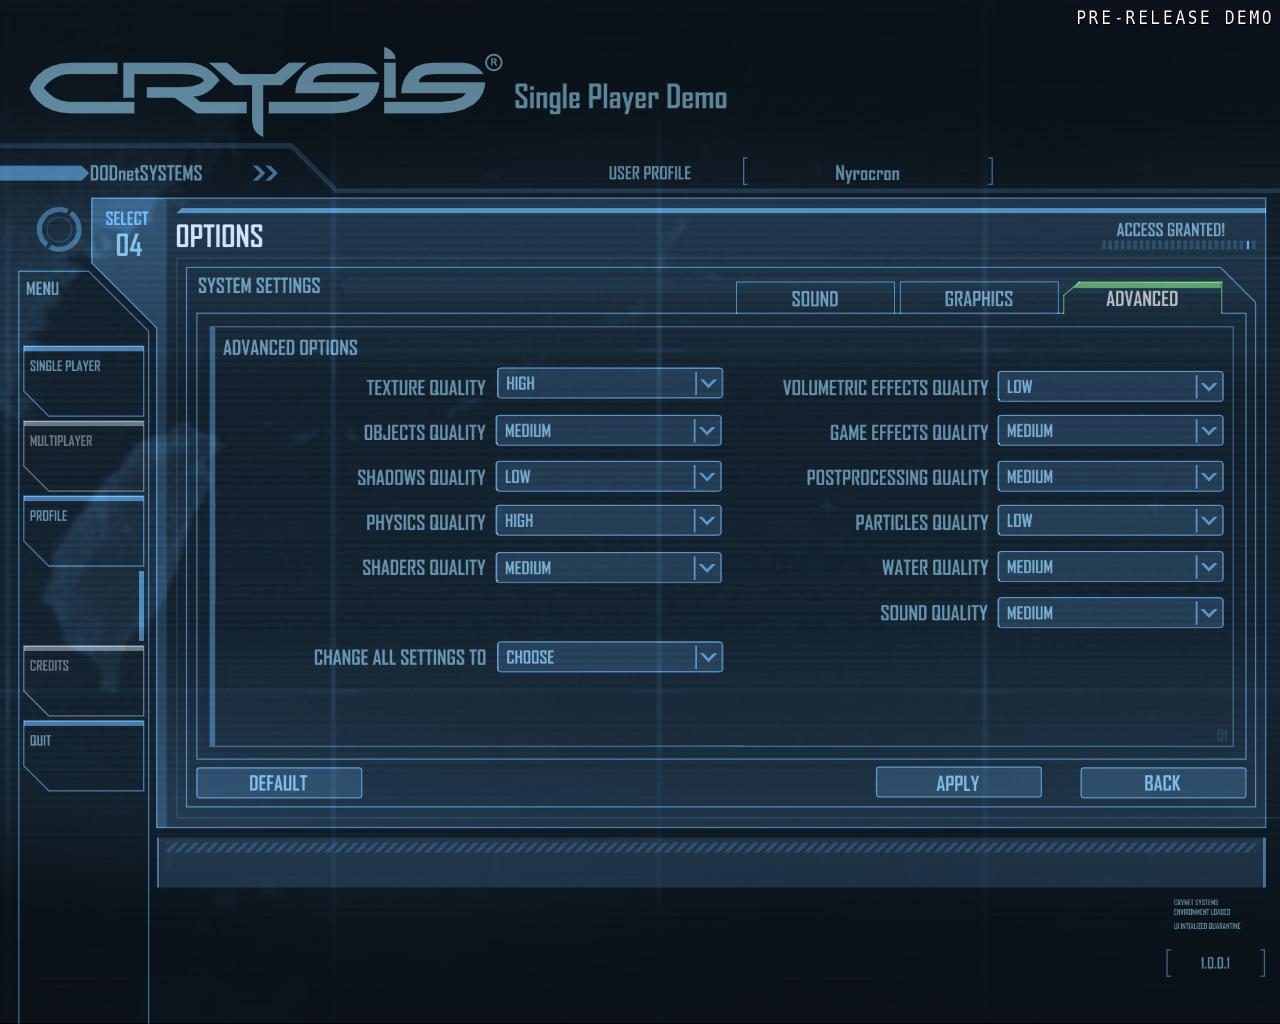Image resolution: width=1280 pixels, height=1024 pixels.
Task: Click the Advanced Options heading
Action: pos(290,348)
